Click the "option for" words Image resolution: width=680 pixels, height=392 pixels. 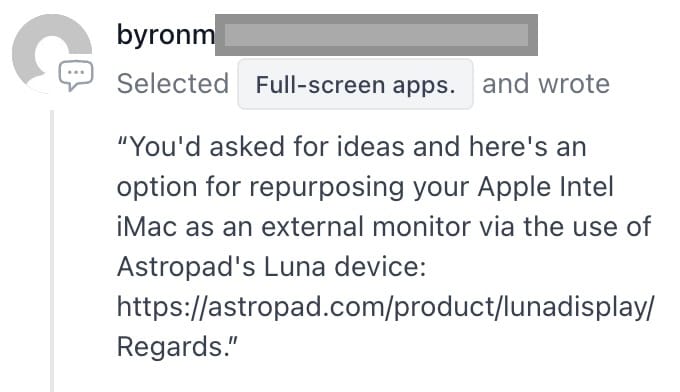[x=179, y=187]
